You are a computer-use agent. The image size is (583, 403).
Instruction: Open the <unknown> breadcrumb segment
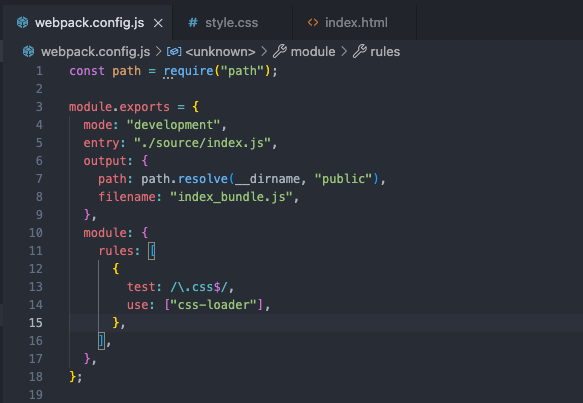[x=220, y=52]
